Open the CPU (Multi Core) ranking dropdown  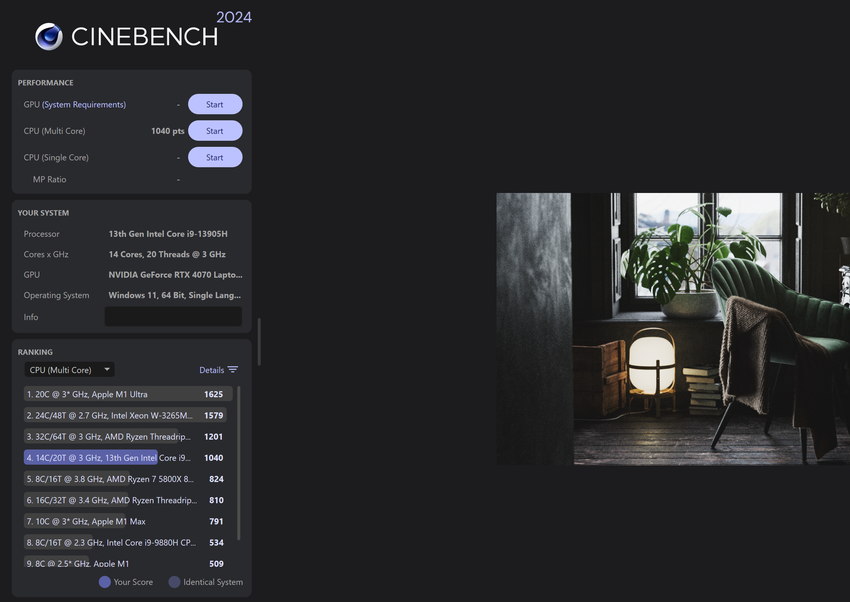69,370
